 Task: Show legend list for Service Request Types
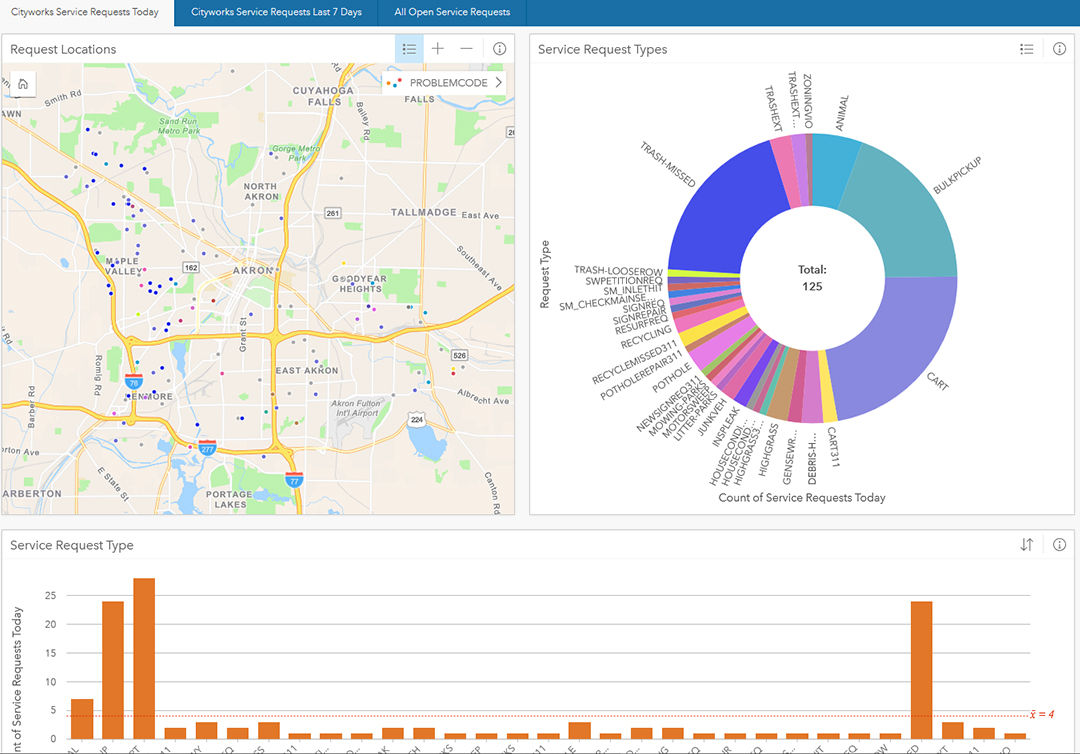pos(1026,49)
